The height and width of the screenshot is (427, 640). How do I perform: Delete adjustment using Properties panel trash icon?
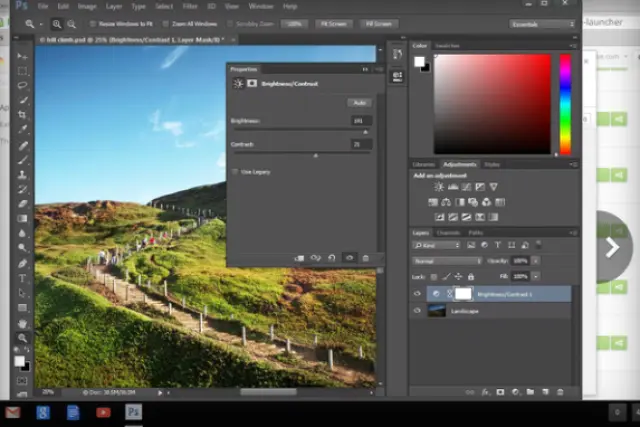366,258
